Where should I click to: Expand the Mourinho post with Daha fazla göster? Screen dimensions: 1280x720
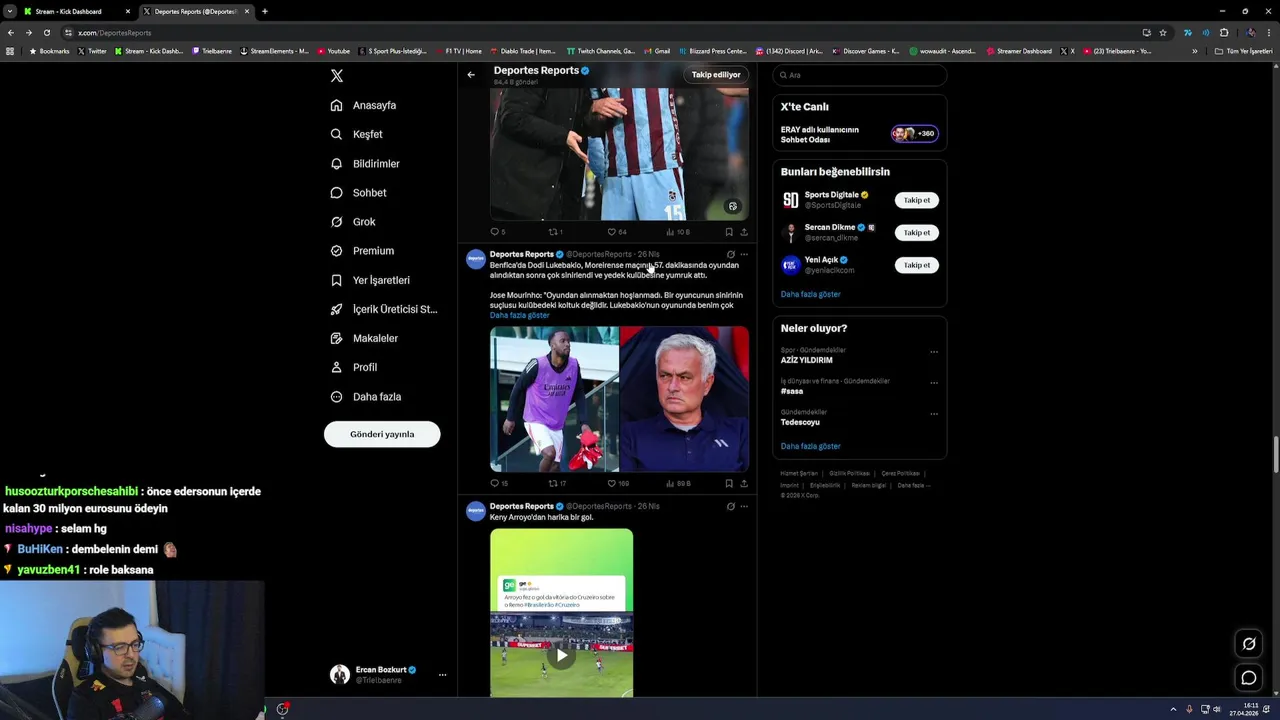519,315
